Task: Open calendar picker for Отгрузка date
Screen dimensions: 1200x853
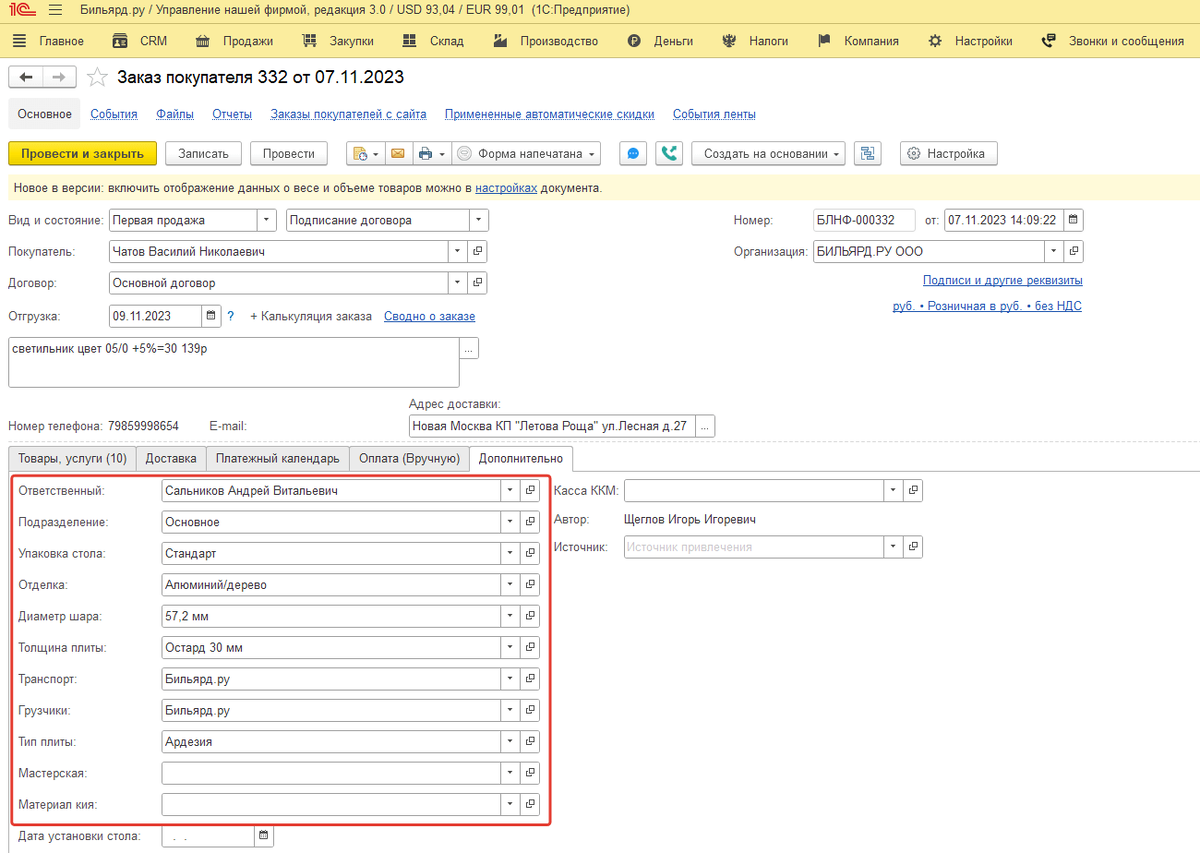Action: pos(211,316)
